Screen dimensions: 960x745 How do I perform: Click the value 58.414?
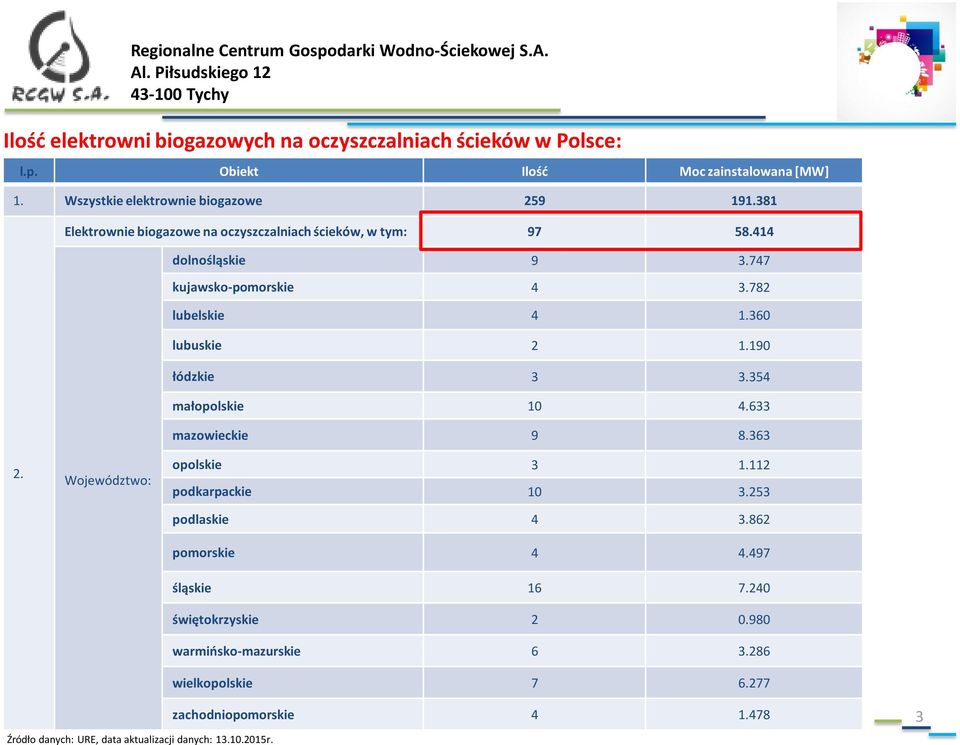[754, 232]
